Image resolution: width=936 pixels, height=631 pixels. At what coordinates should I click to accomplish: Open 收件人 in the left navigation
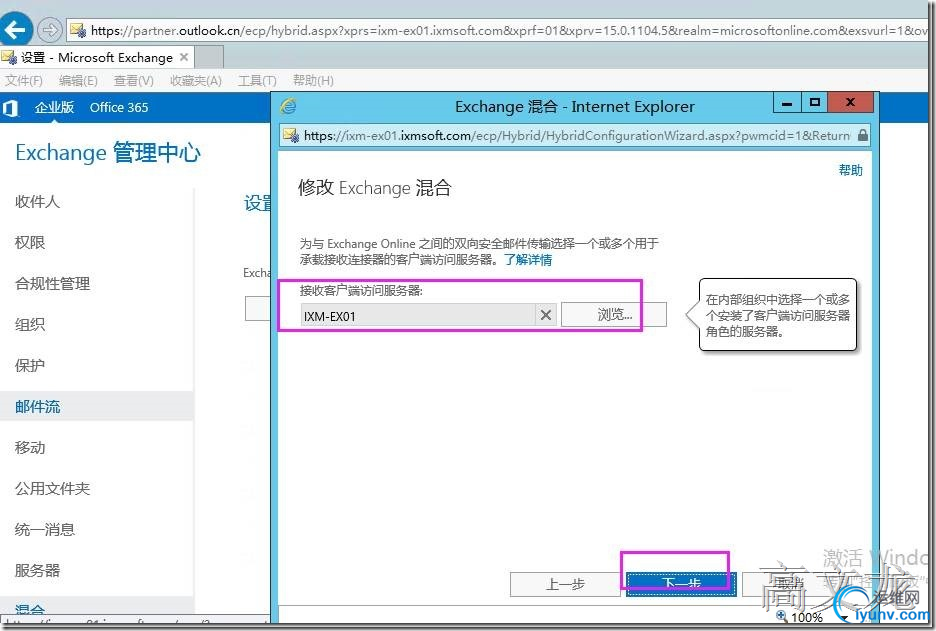38,202
